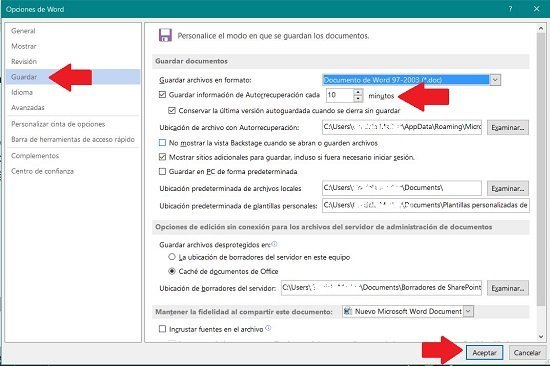Click info icon beside Guardar archivos desprotegidos
This screenshot has height=366, width=550.
[275, 244]
